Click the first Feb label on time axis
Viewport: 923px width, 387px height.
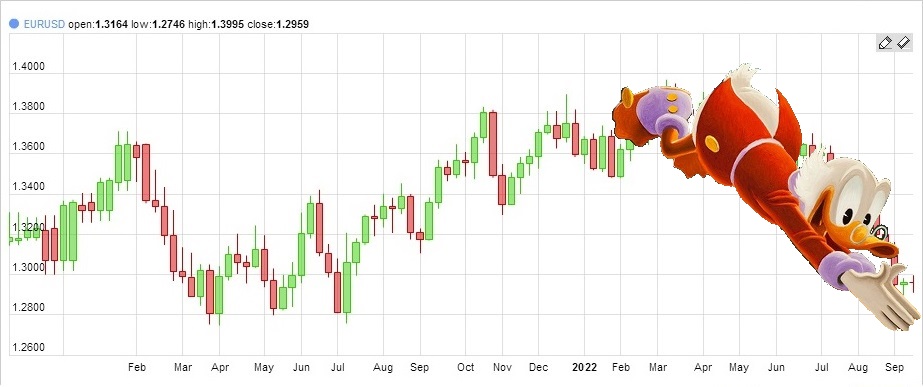(x=137, y=368)
